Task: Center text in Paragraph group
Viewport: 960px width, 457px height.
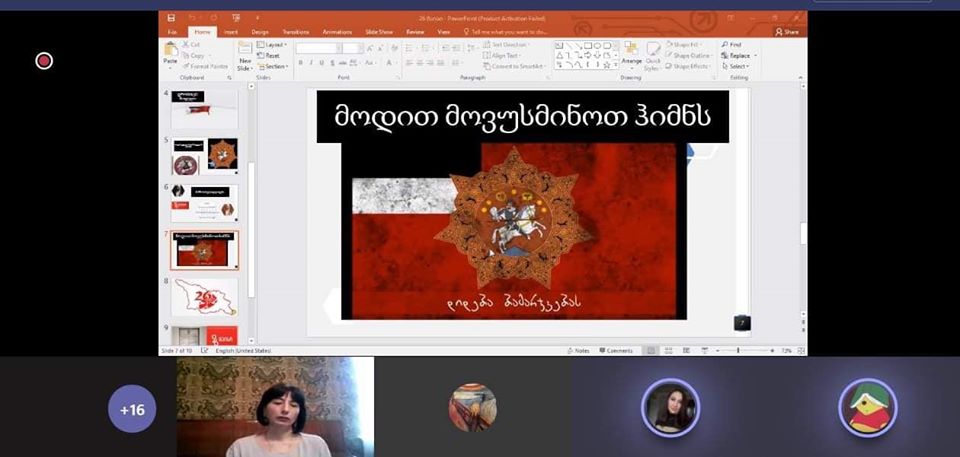Action: tap(420, 63)
